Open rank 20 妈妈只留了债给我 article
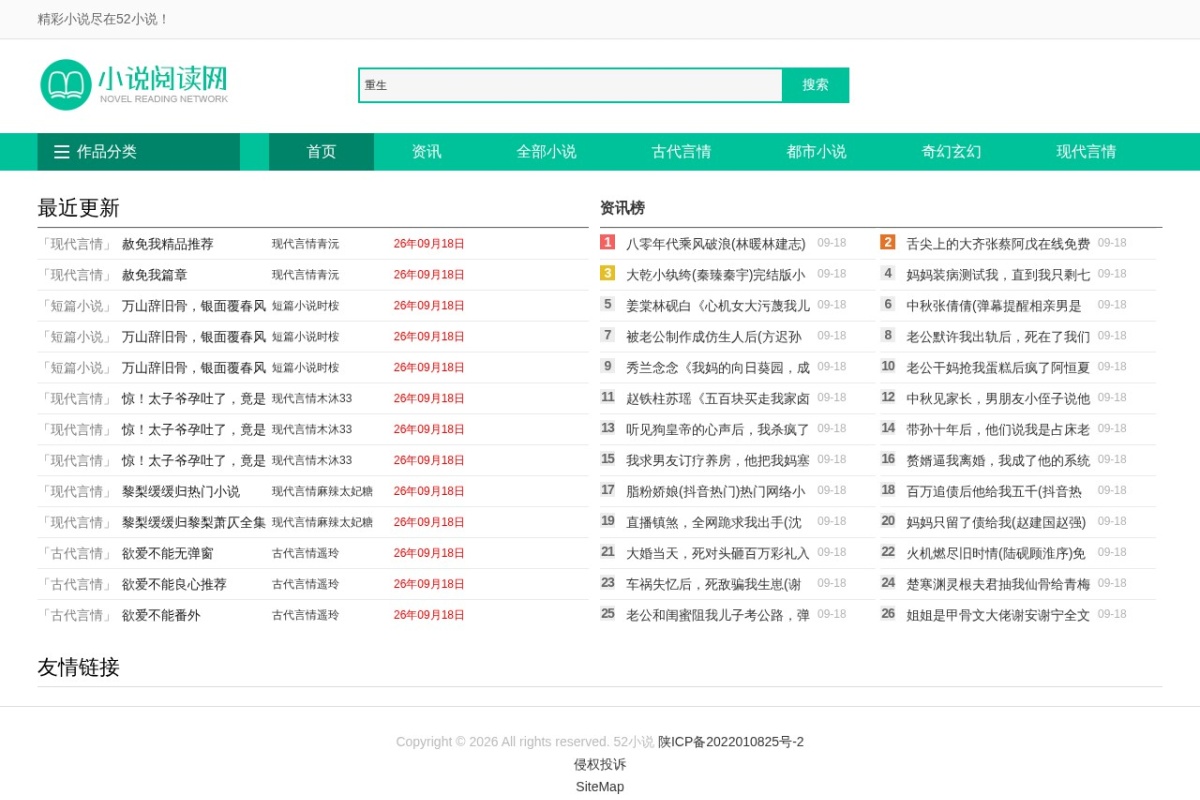The height and width of the screenshot is (800, 1200). coord(996,523)
